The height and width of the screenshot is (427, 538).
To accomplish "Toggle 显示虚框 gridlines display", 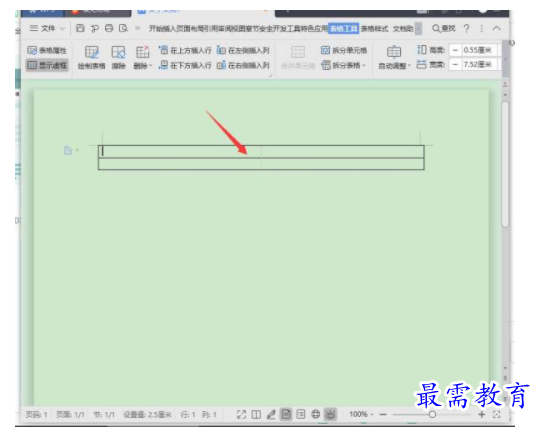I will (x=47, y=65).
